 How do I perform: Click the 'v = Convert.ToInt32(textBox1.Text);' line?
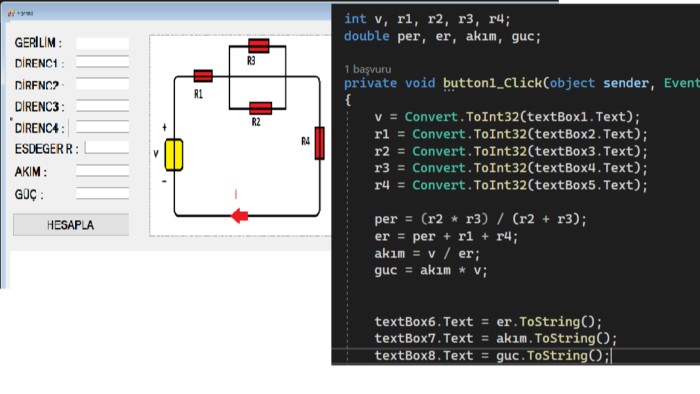pos(507,117)
